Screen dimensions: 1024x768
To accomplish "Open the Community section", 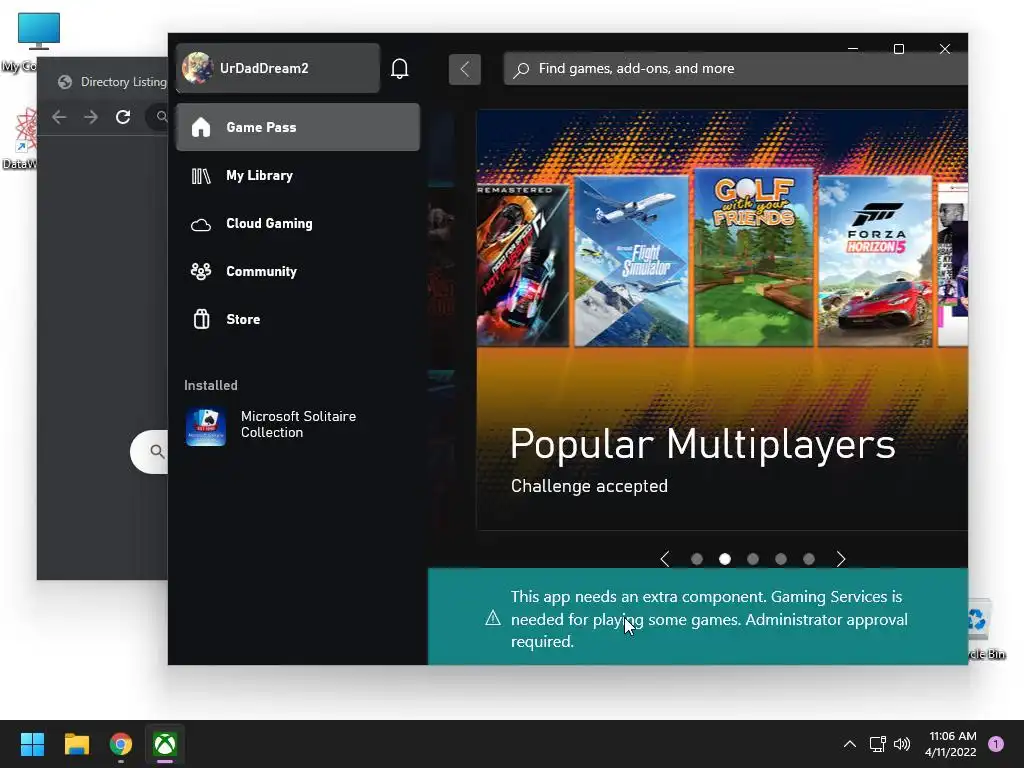I will (x=298, y=271).
